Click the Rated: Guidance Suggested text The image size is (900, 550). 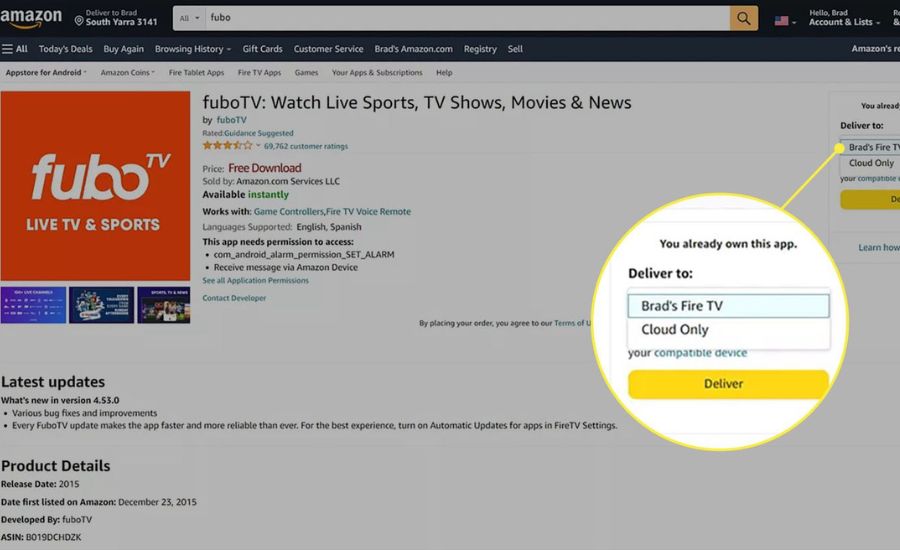click(248, 133)
